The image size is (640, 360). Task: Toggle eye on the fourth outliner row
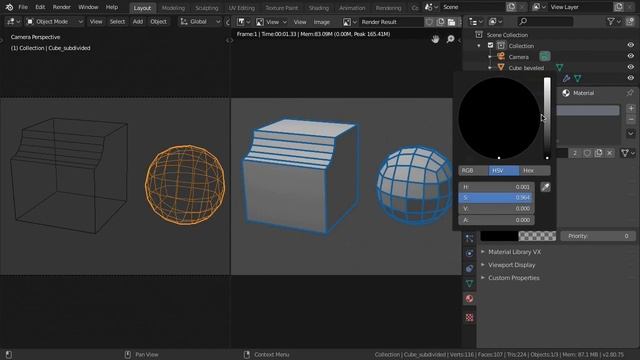[631, 78]
